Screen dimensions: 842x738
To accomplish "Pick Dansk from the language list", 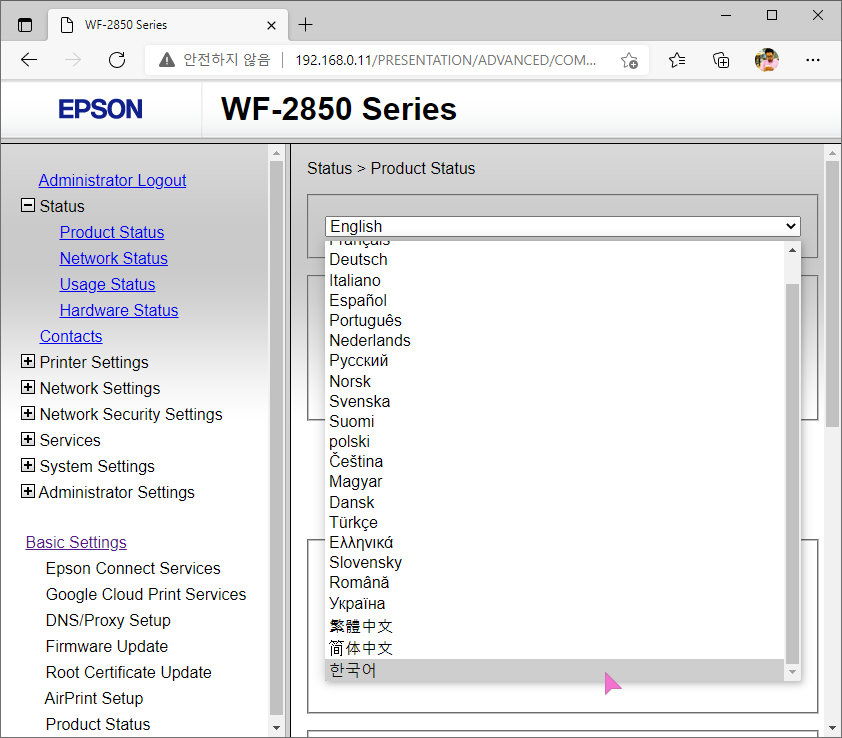I will click(x=555, y=502).
